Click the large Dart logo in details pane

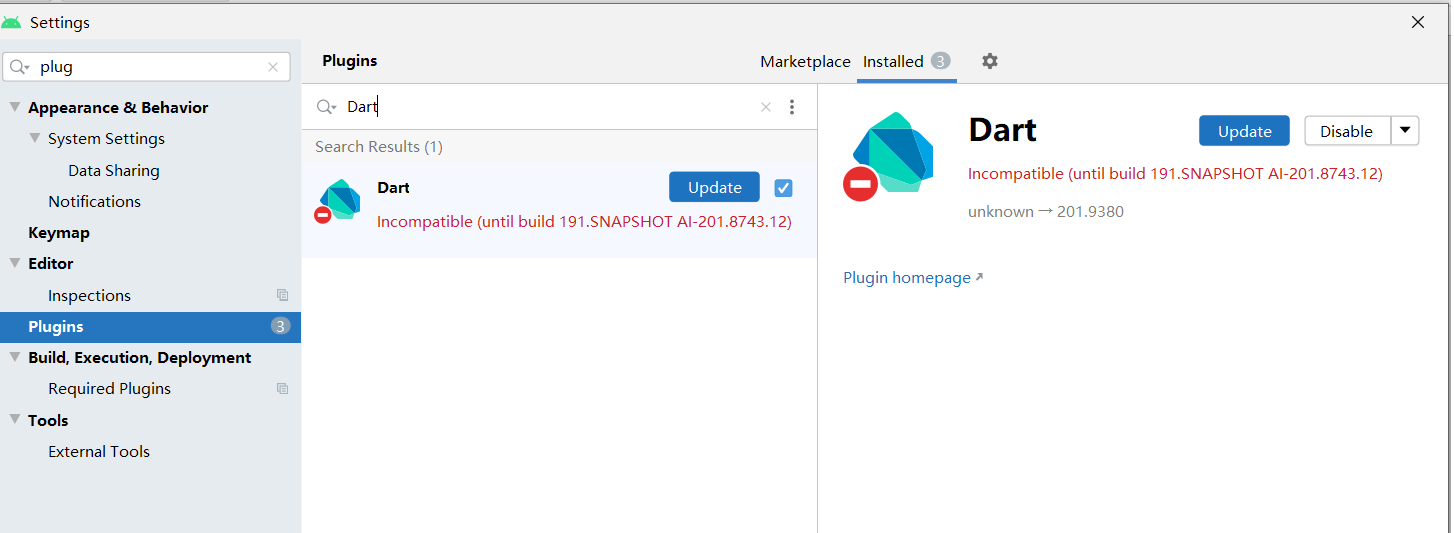888,156
